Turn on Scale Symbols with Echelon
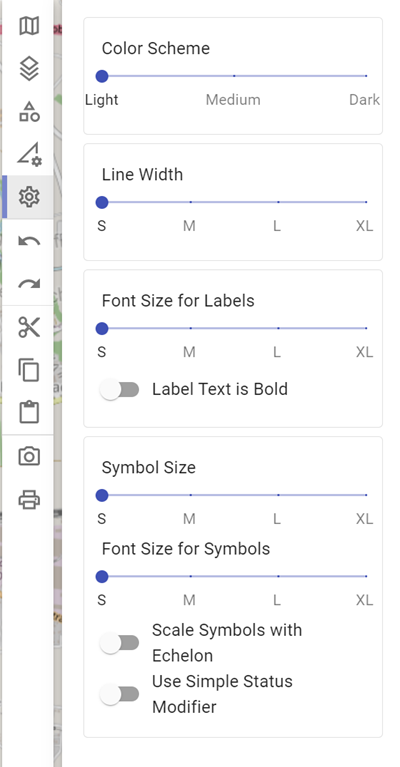This screenshot has width=400, height=767. click(x=119, y=643)
